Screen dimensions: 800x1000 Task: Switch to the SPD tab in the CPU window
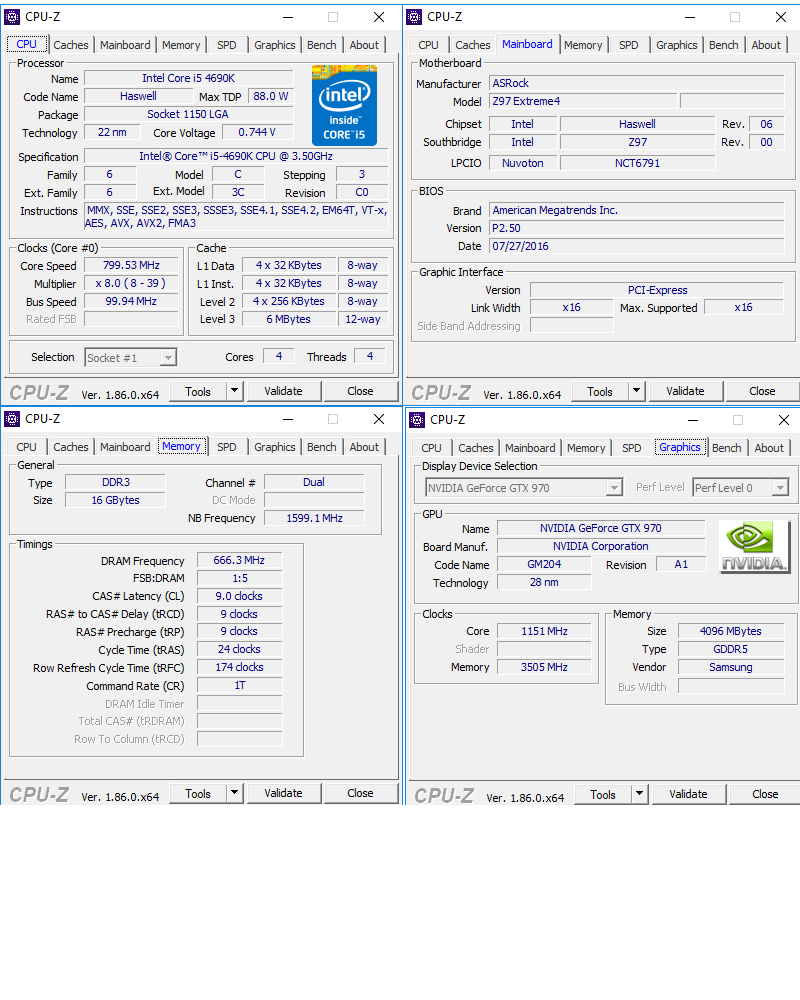click(226, 45)
